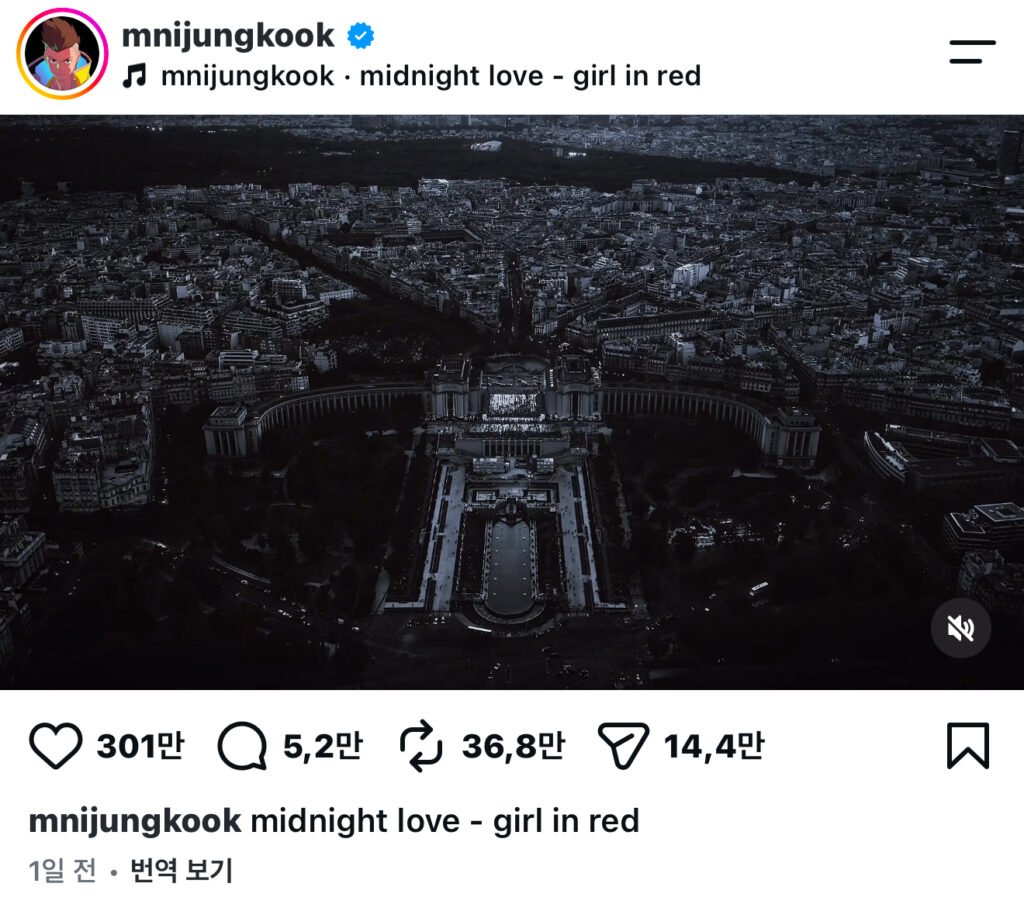
Task: Open comments via speech bubble icon
Action: point(242,746)
